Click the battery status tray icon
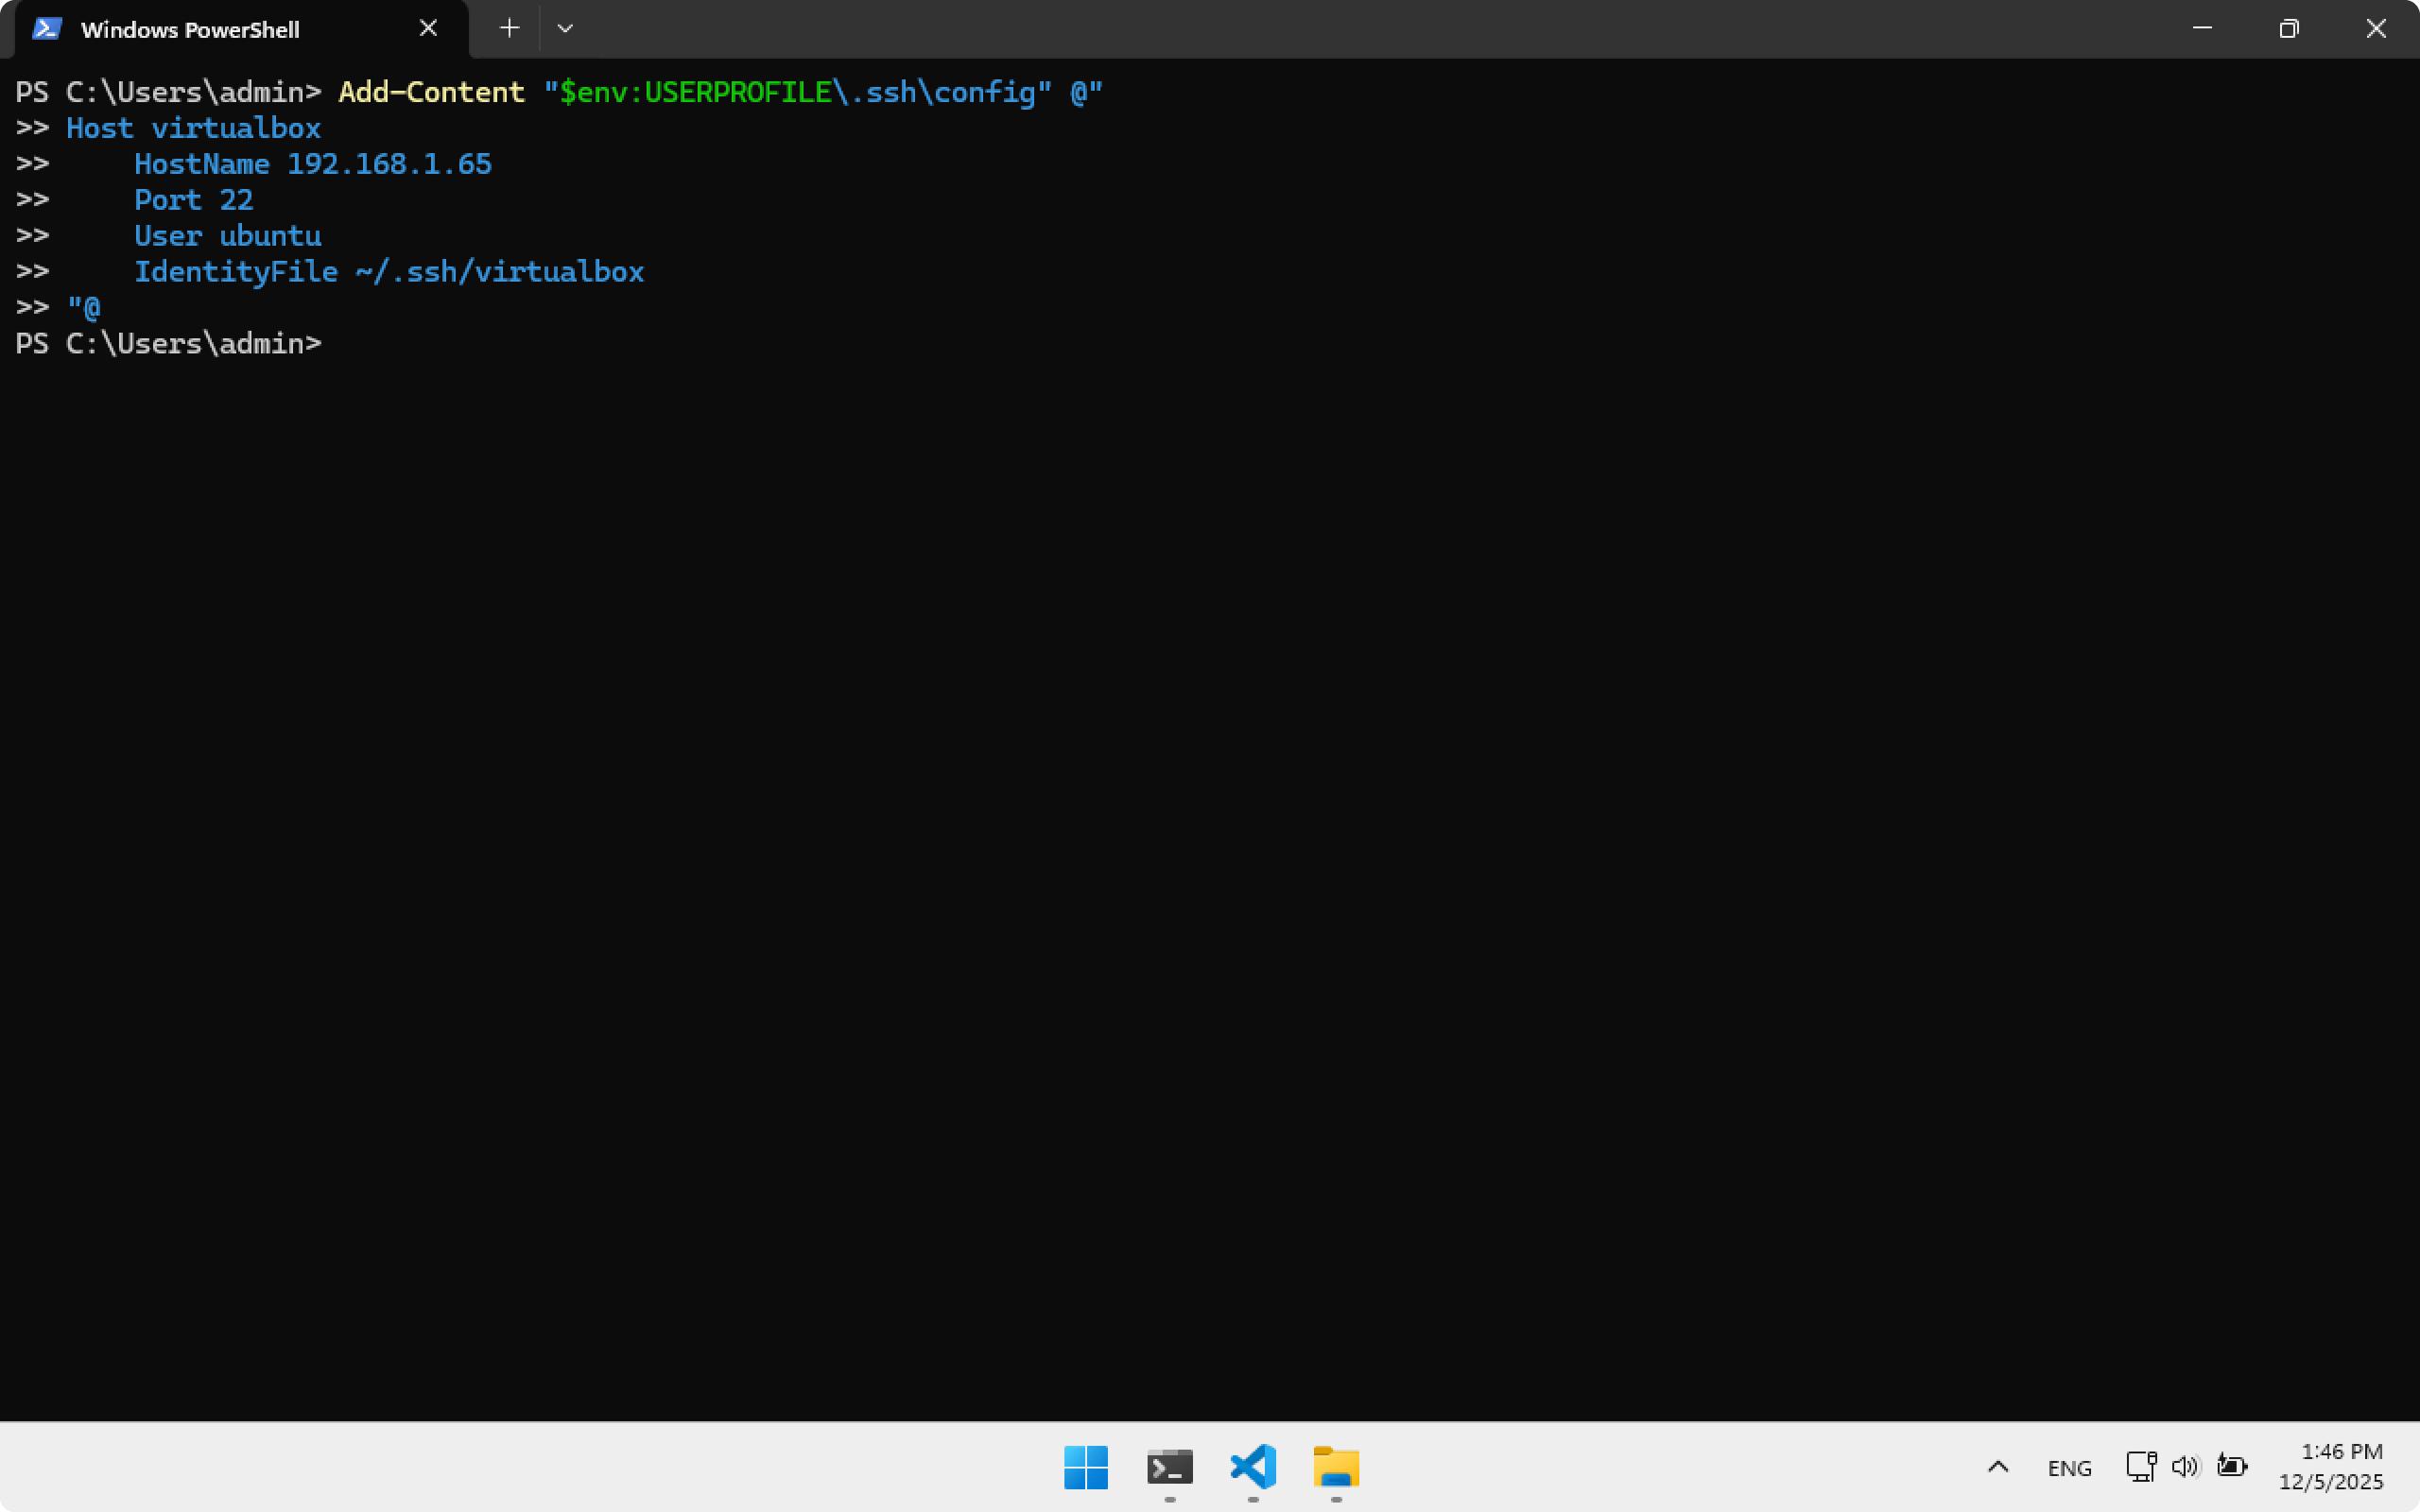The height and width of the screenshot is (1512, 2420). [x=2232, y=1466]
